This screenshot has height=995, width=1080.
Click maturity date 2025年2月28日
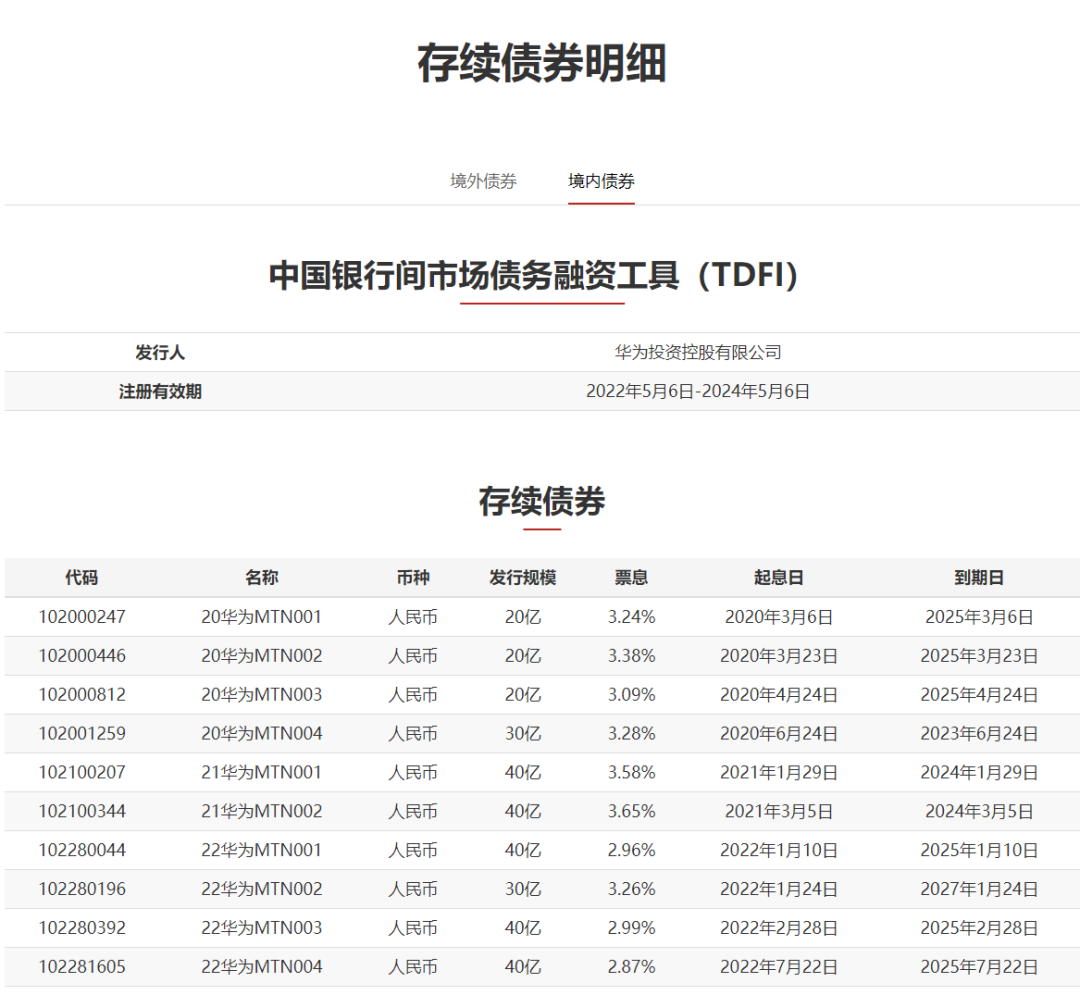(x=979, y=928)
